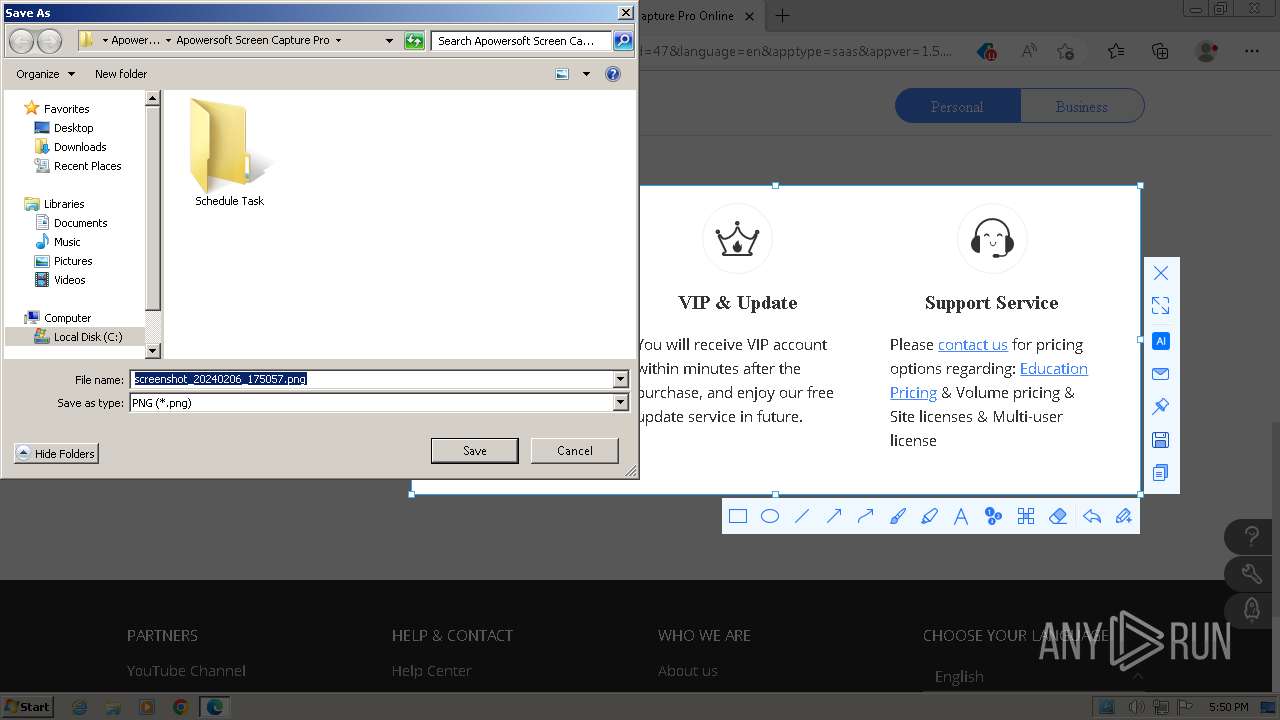This screenshot has width=1280, height=720.
Task: Click the floppy disk save icon
Action: [1161, 440]
